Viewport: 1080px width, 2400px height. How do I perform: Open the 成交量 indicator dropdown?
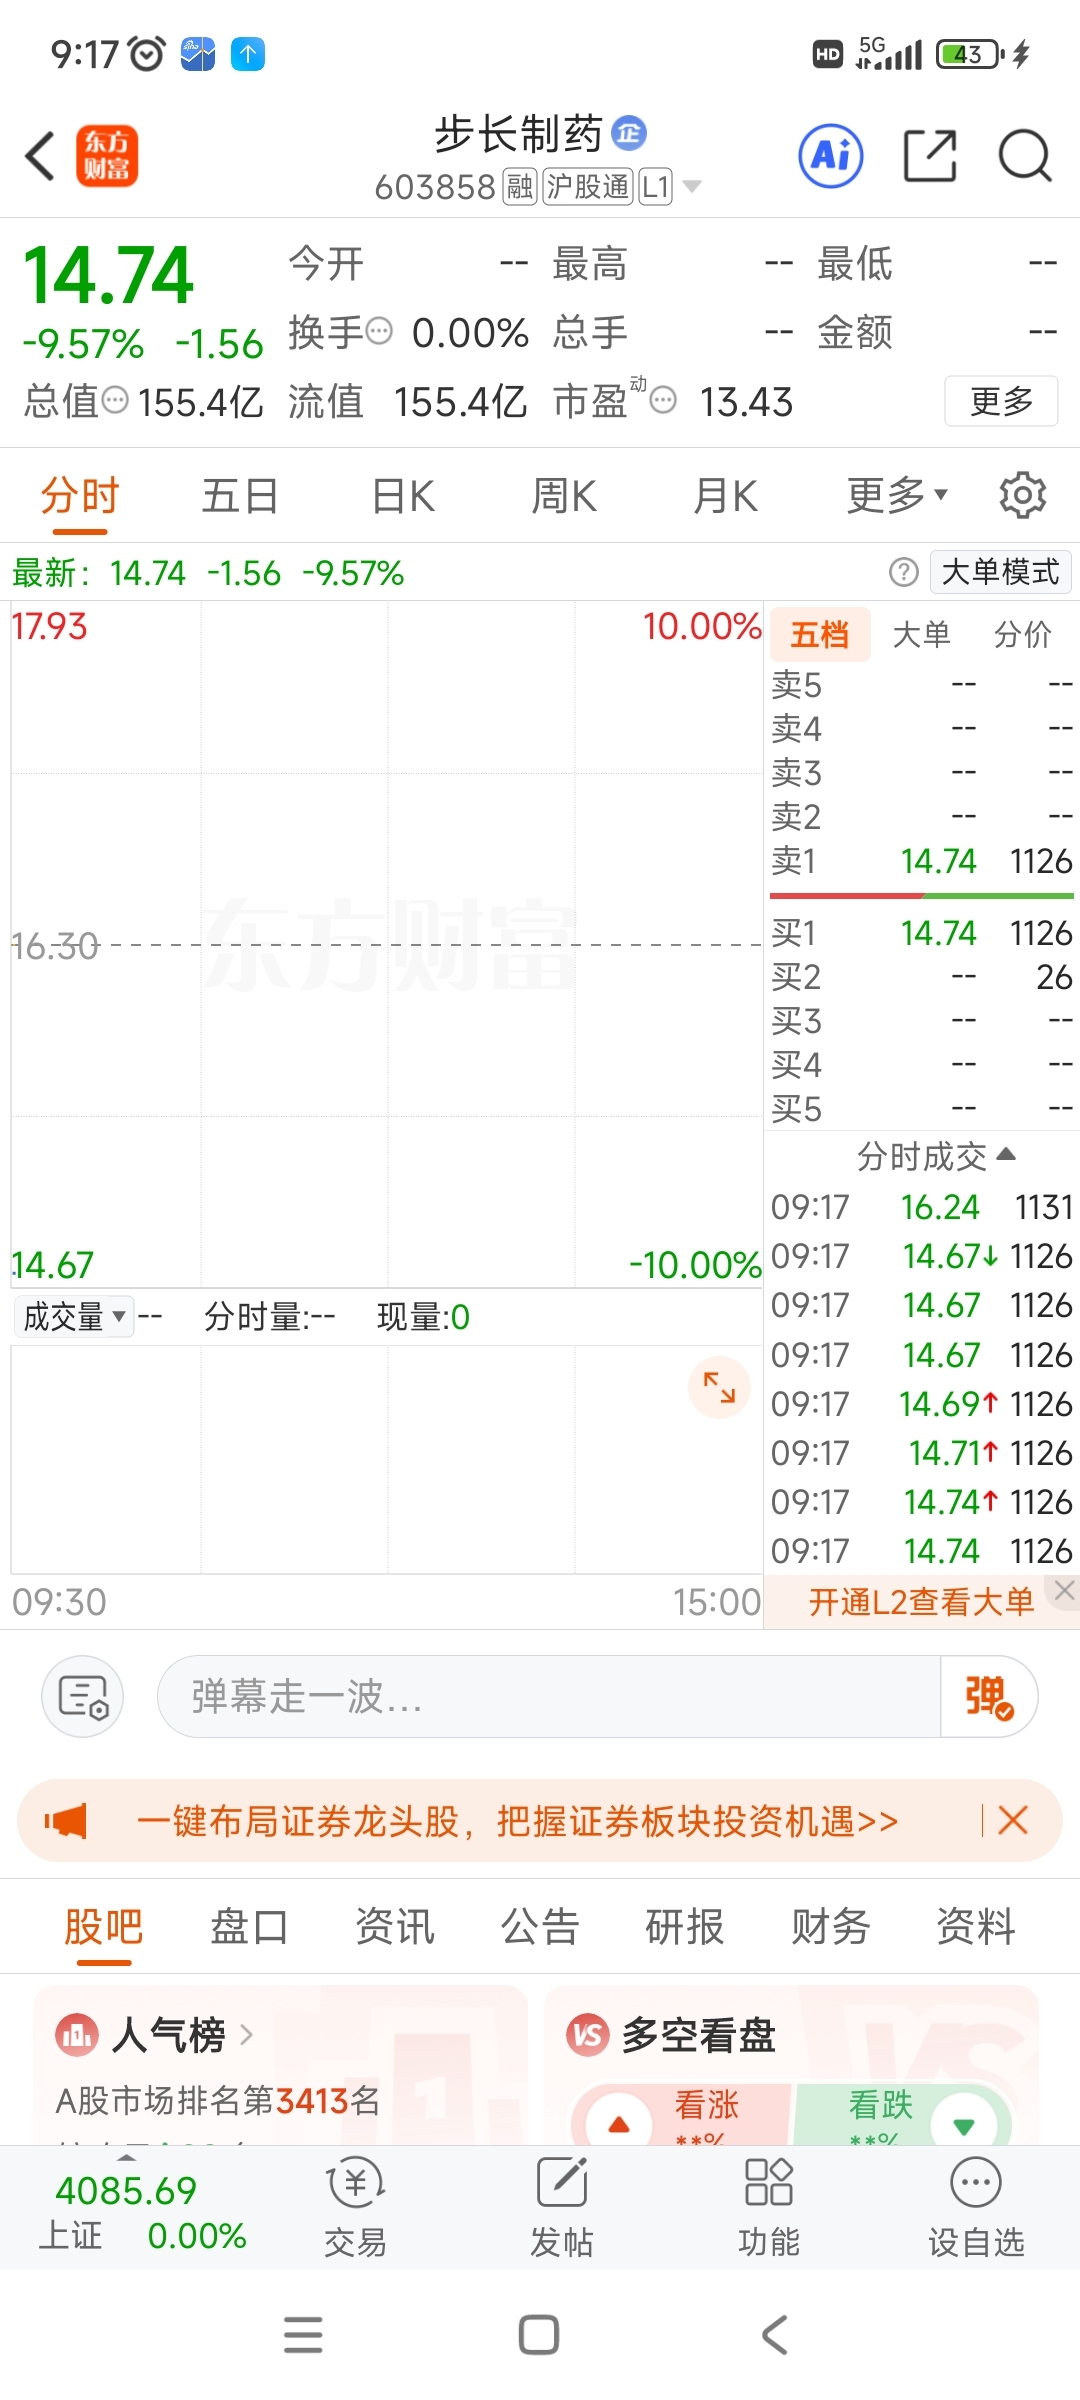(x=74, y=1317)
